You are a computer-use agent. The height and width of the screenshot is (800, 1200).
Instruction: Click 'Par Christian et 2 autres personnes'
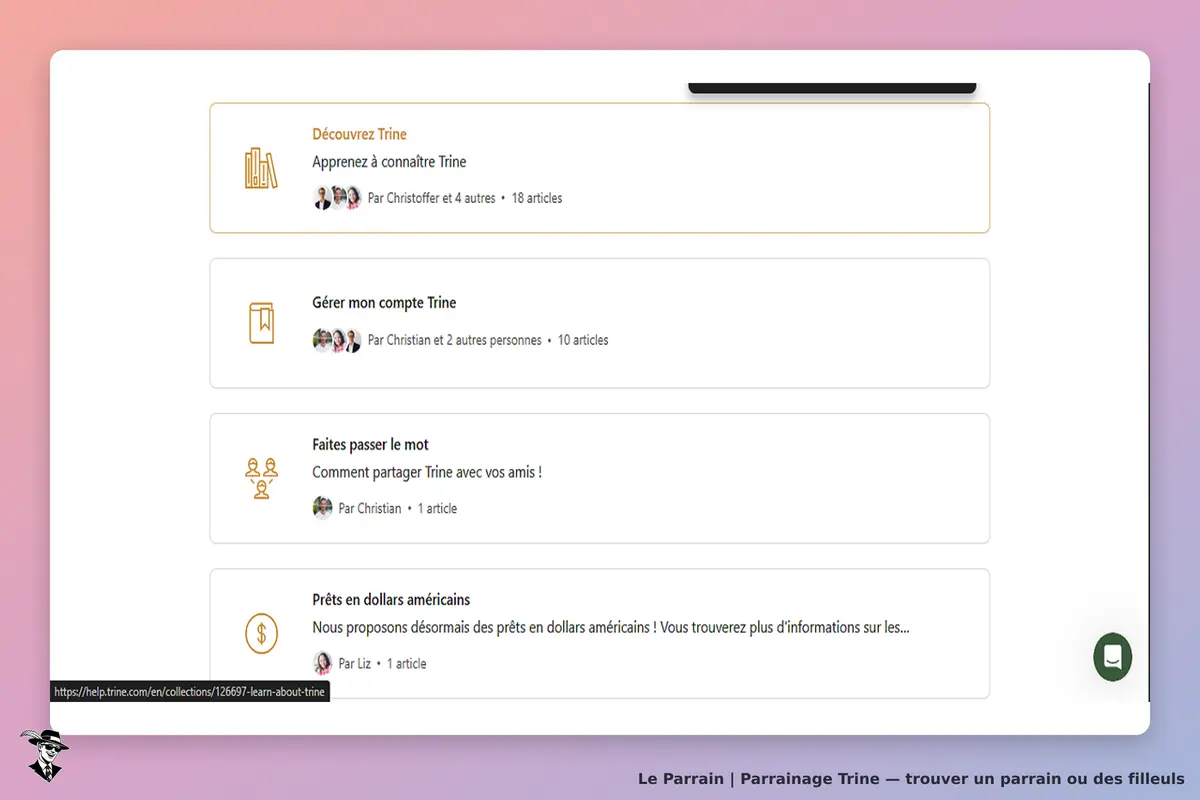click(x=454, y=340)
